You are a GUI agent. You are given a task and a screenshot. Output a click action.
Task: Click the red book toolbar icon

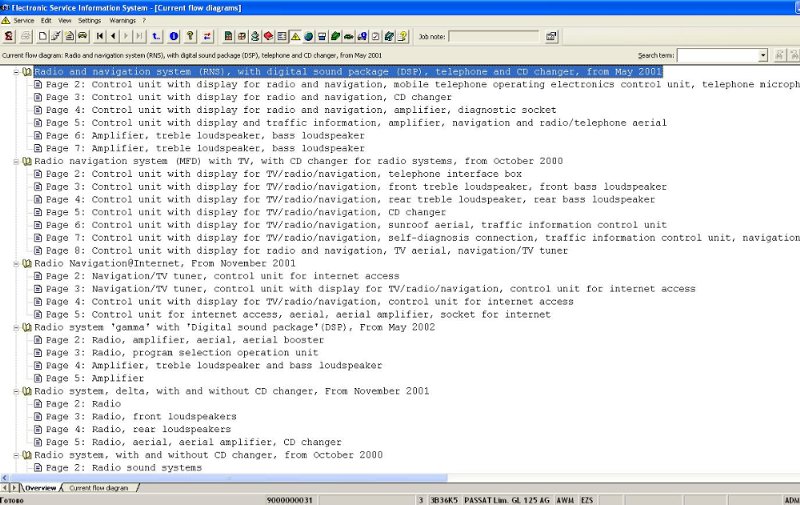tap(268, 36)
